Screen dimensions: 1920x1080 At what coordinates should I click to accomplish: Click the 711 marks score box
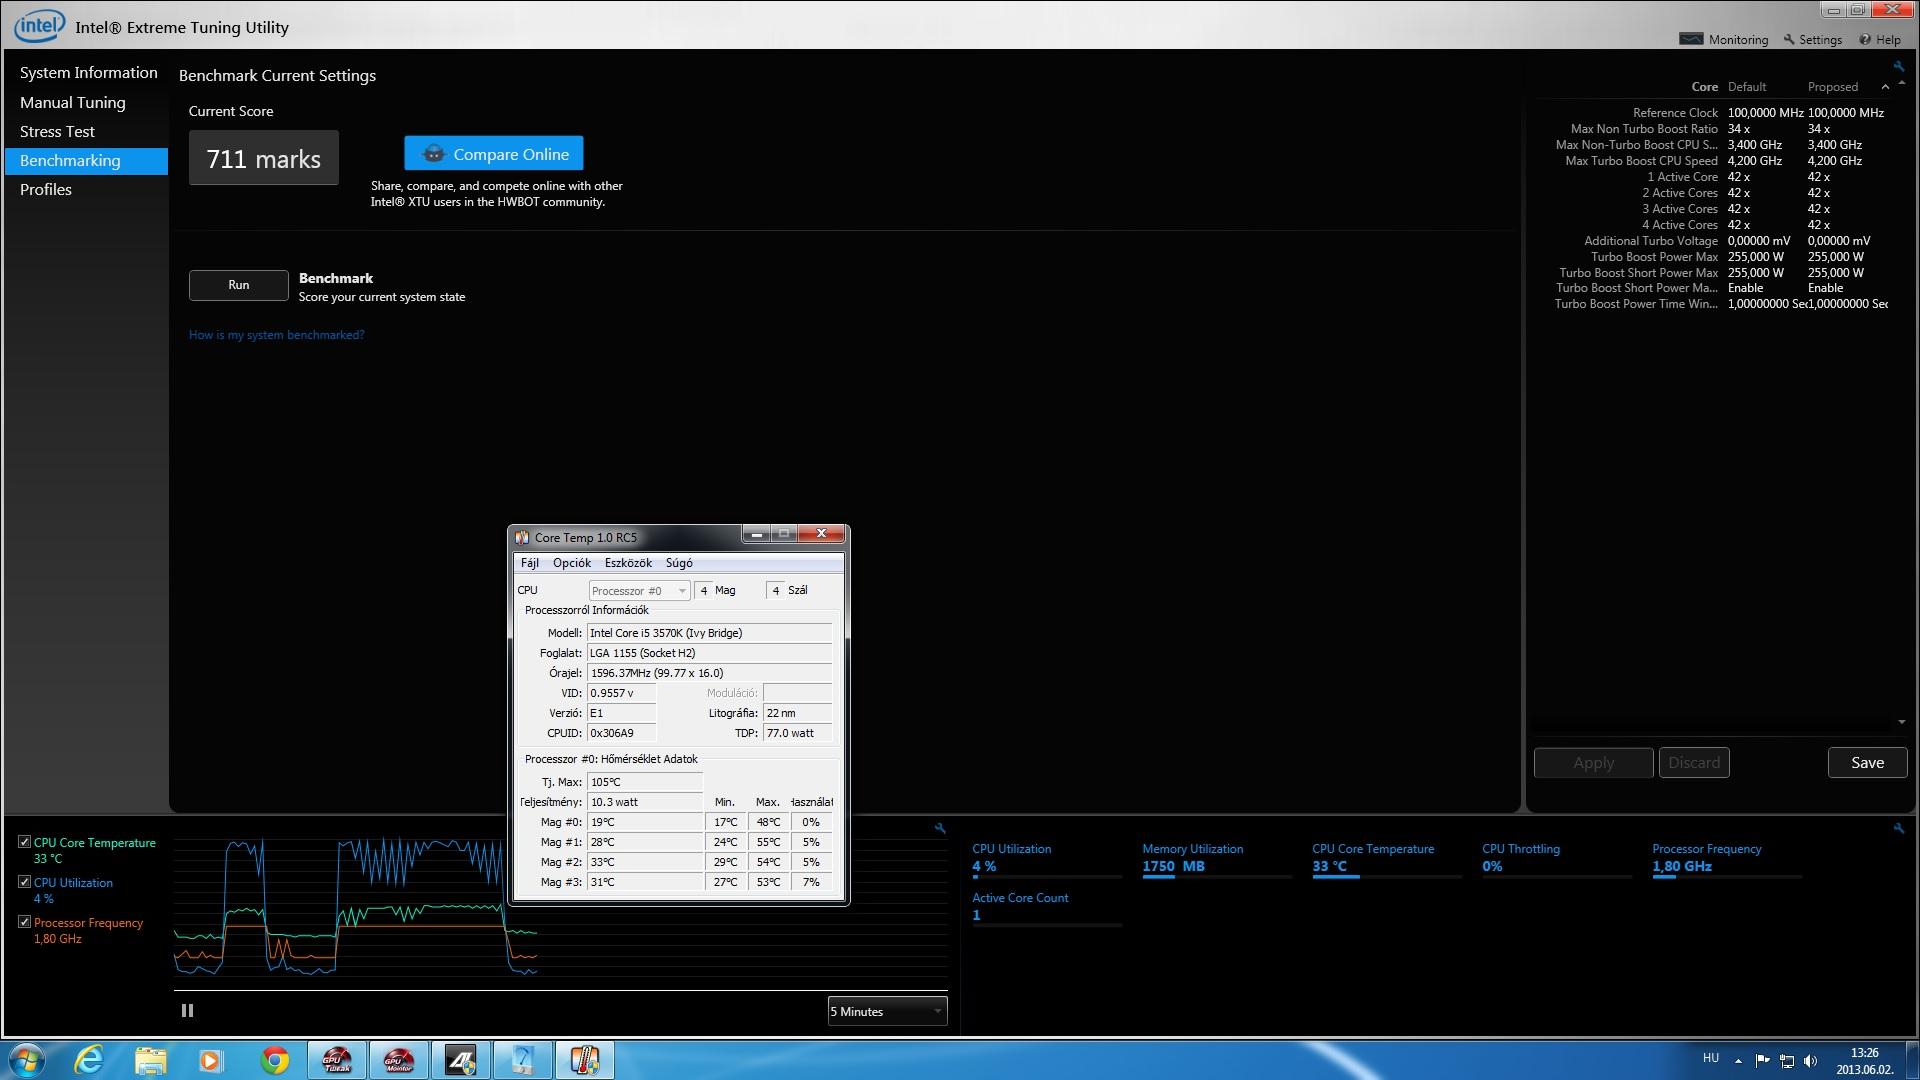tap(264, 158)
